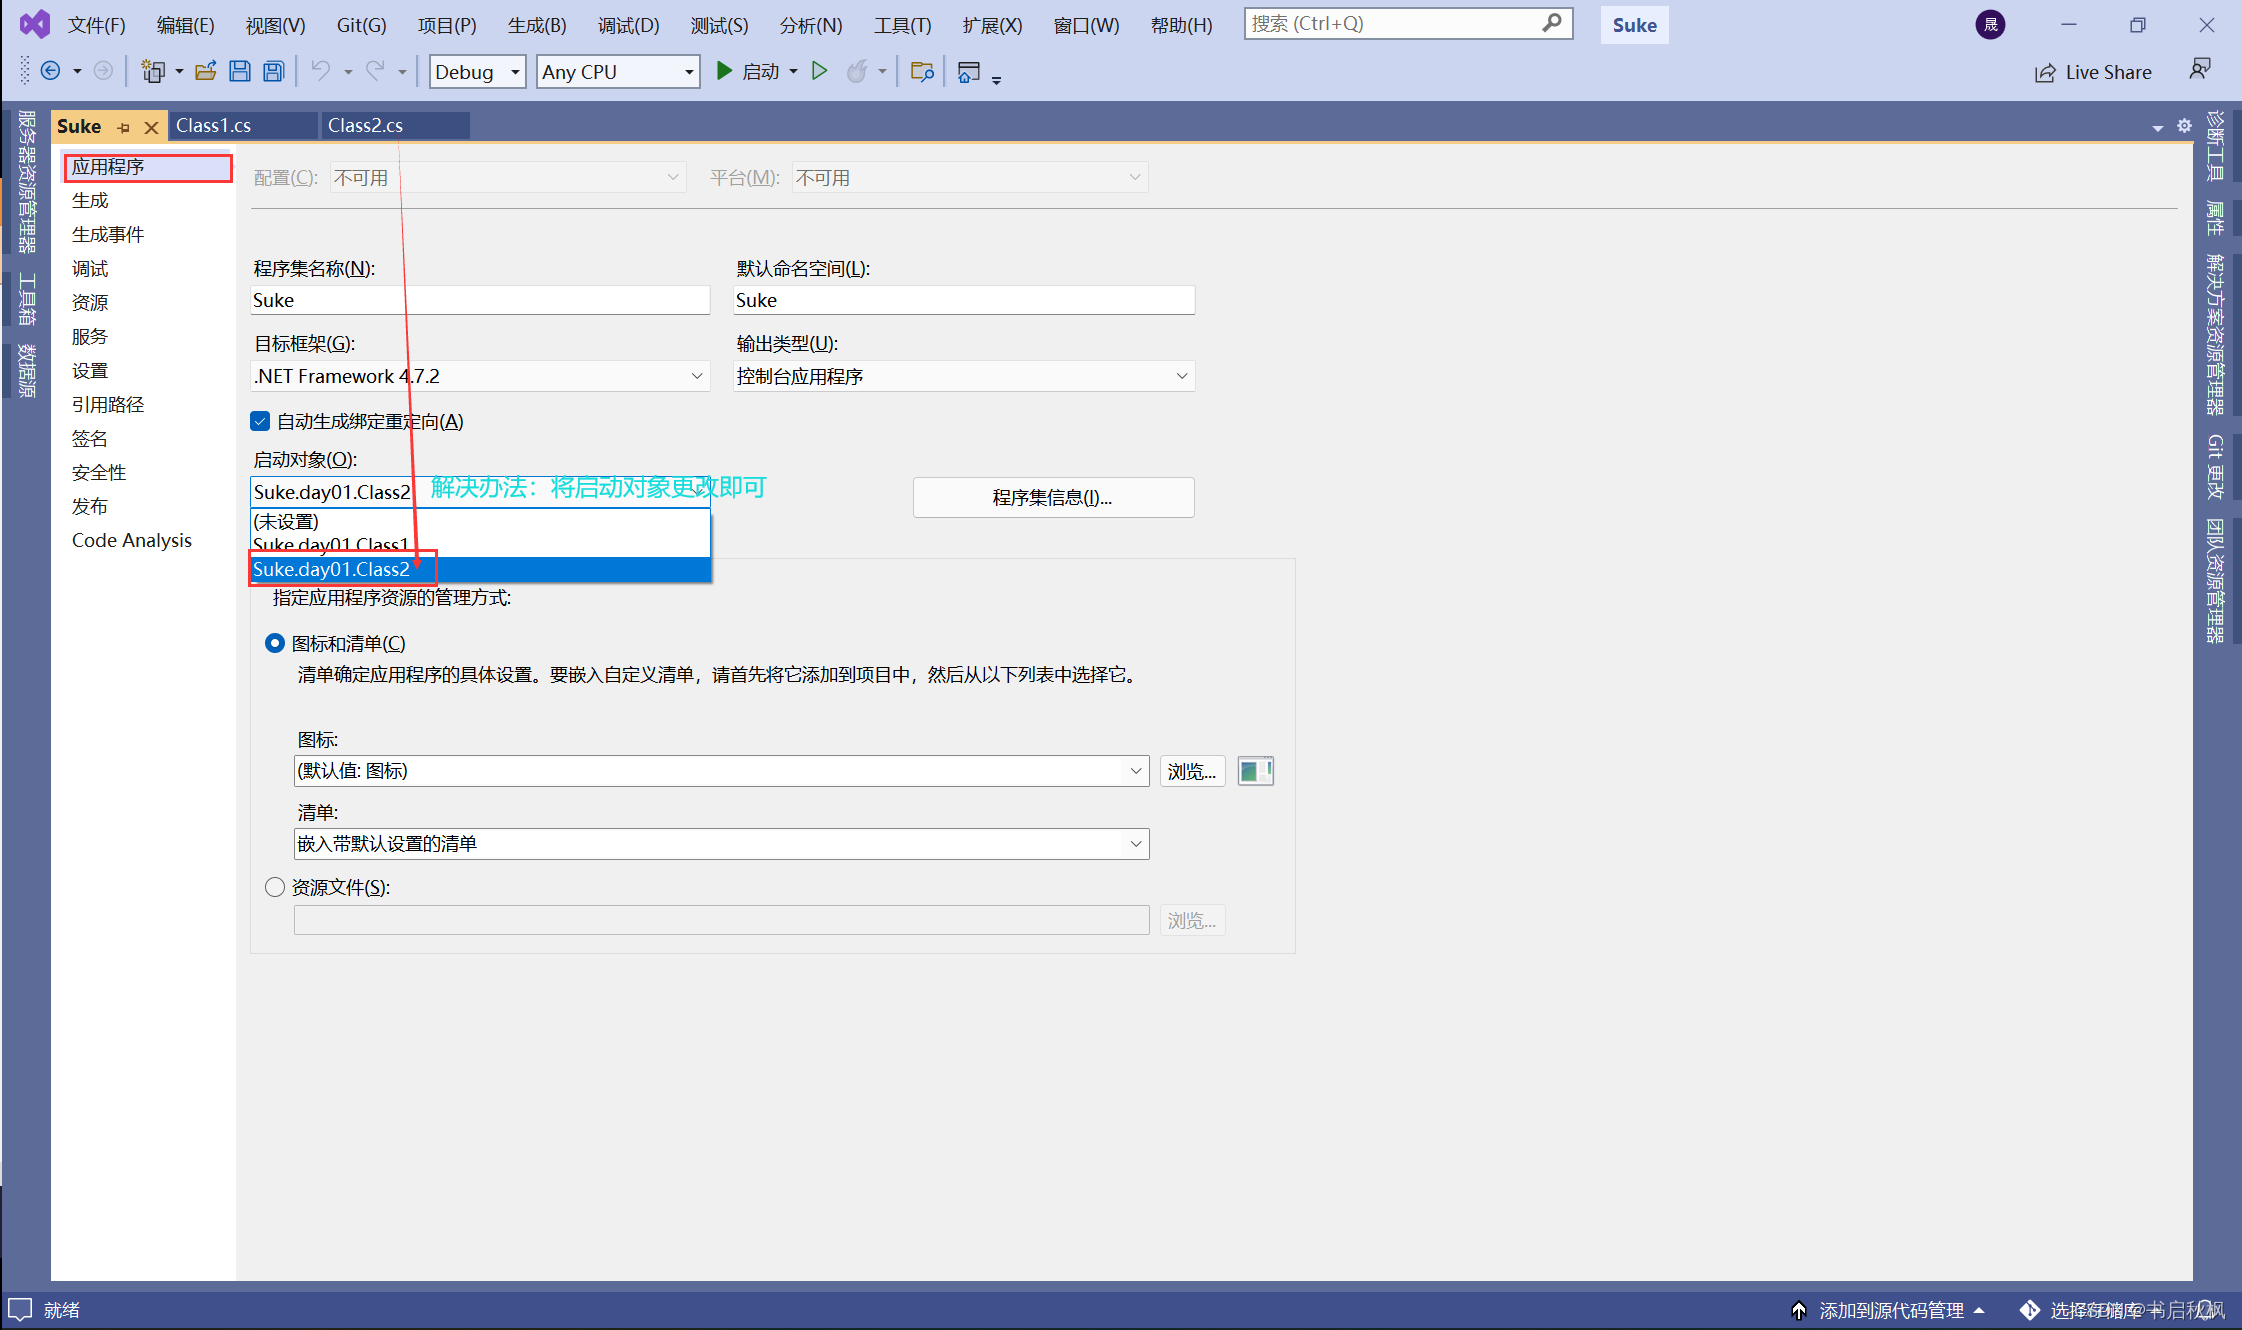Open the manifest dropdown
Screen dimensions: 2242x1330
tap(721, 844)
